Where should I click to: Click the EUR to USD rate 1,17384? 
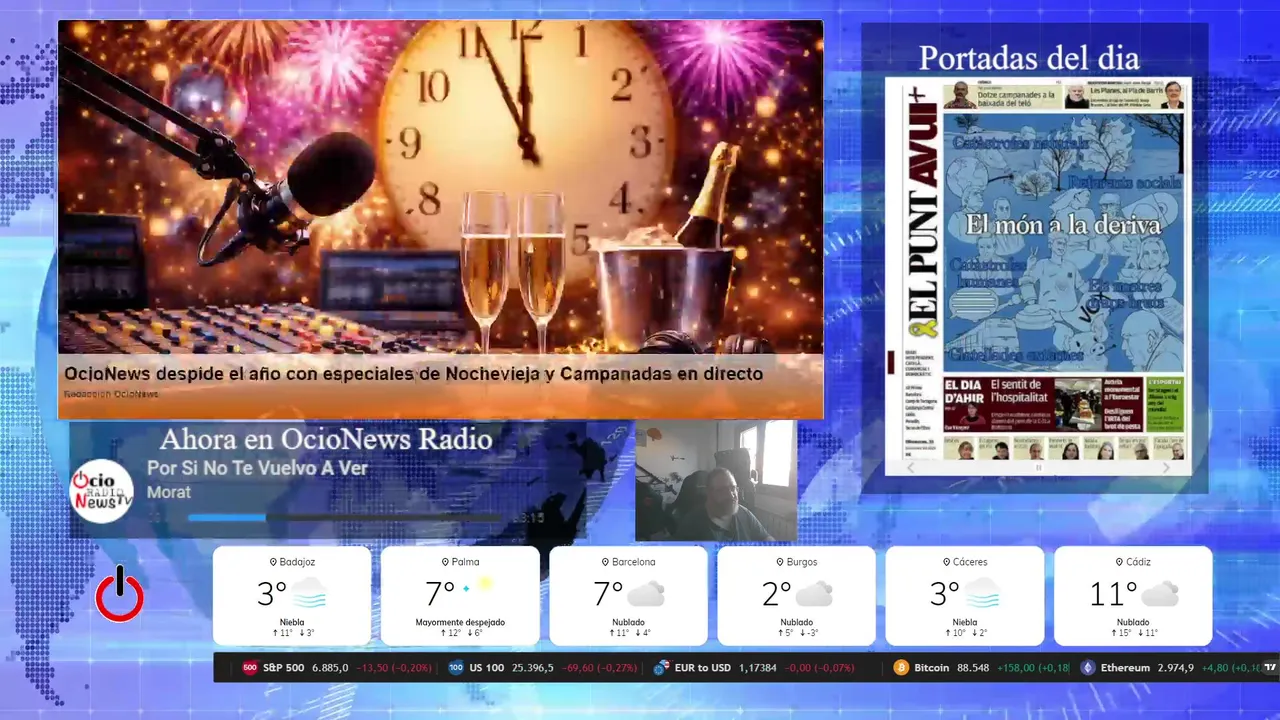click(759, 667)
